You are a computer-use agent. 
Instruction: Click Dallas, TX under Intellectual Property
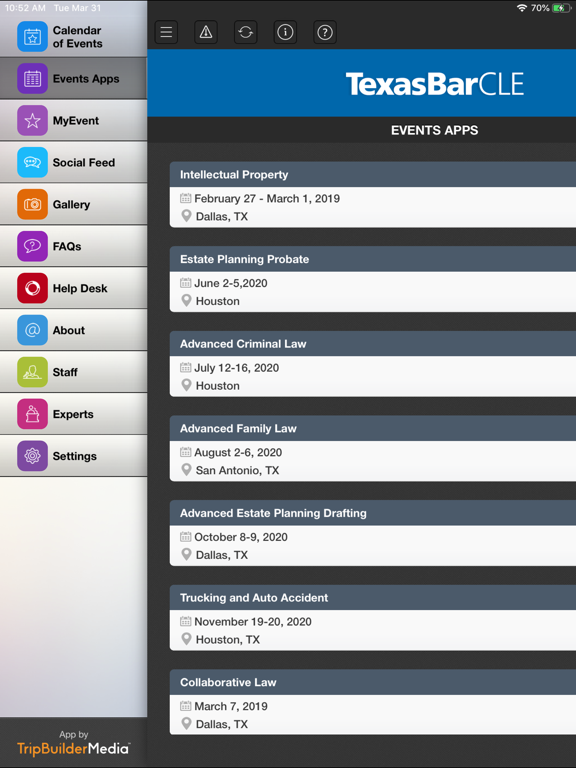point(222,216)
